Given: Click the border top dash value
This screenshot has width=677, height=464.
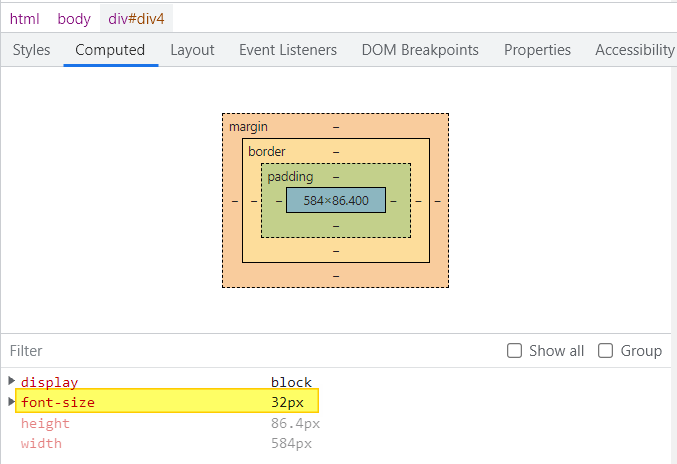Looking at the screenshot, I should click(336, 152).
